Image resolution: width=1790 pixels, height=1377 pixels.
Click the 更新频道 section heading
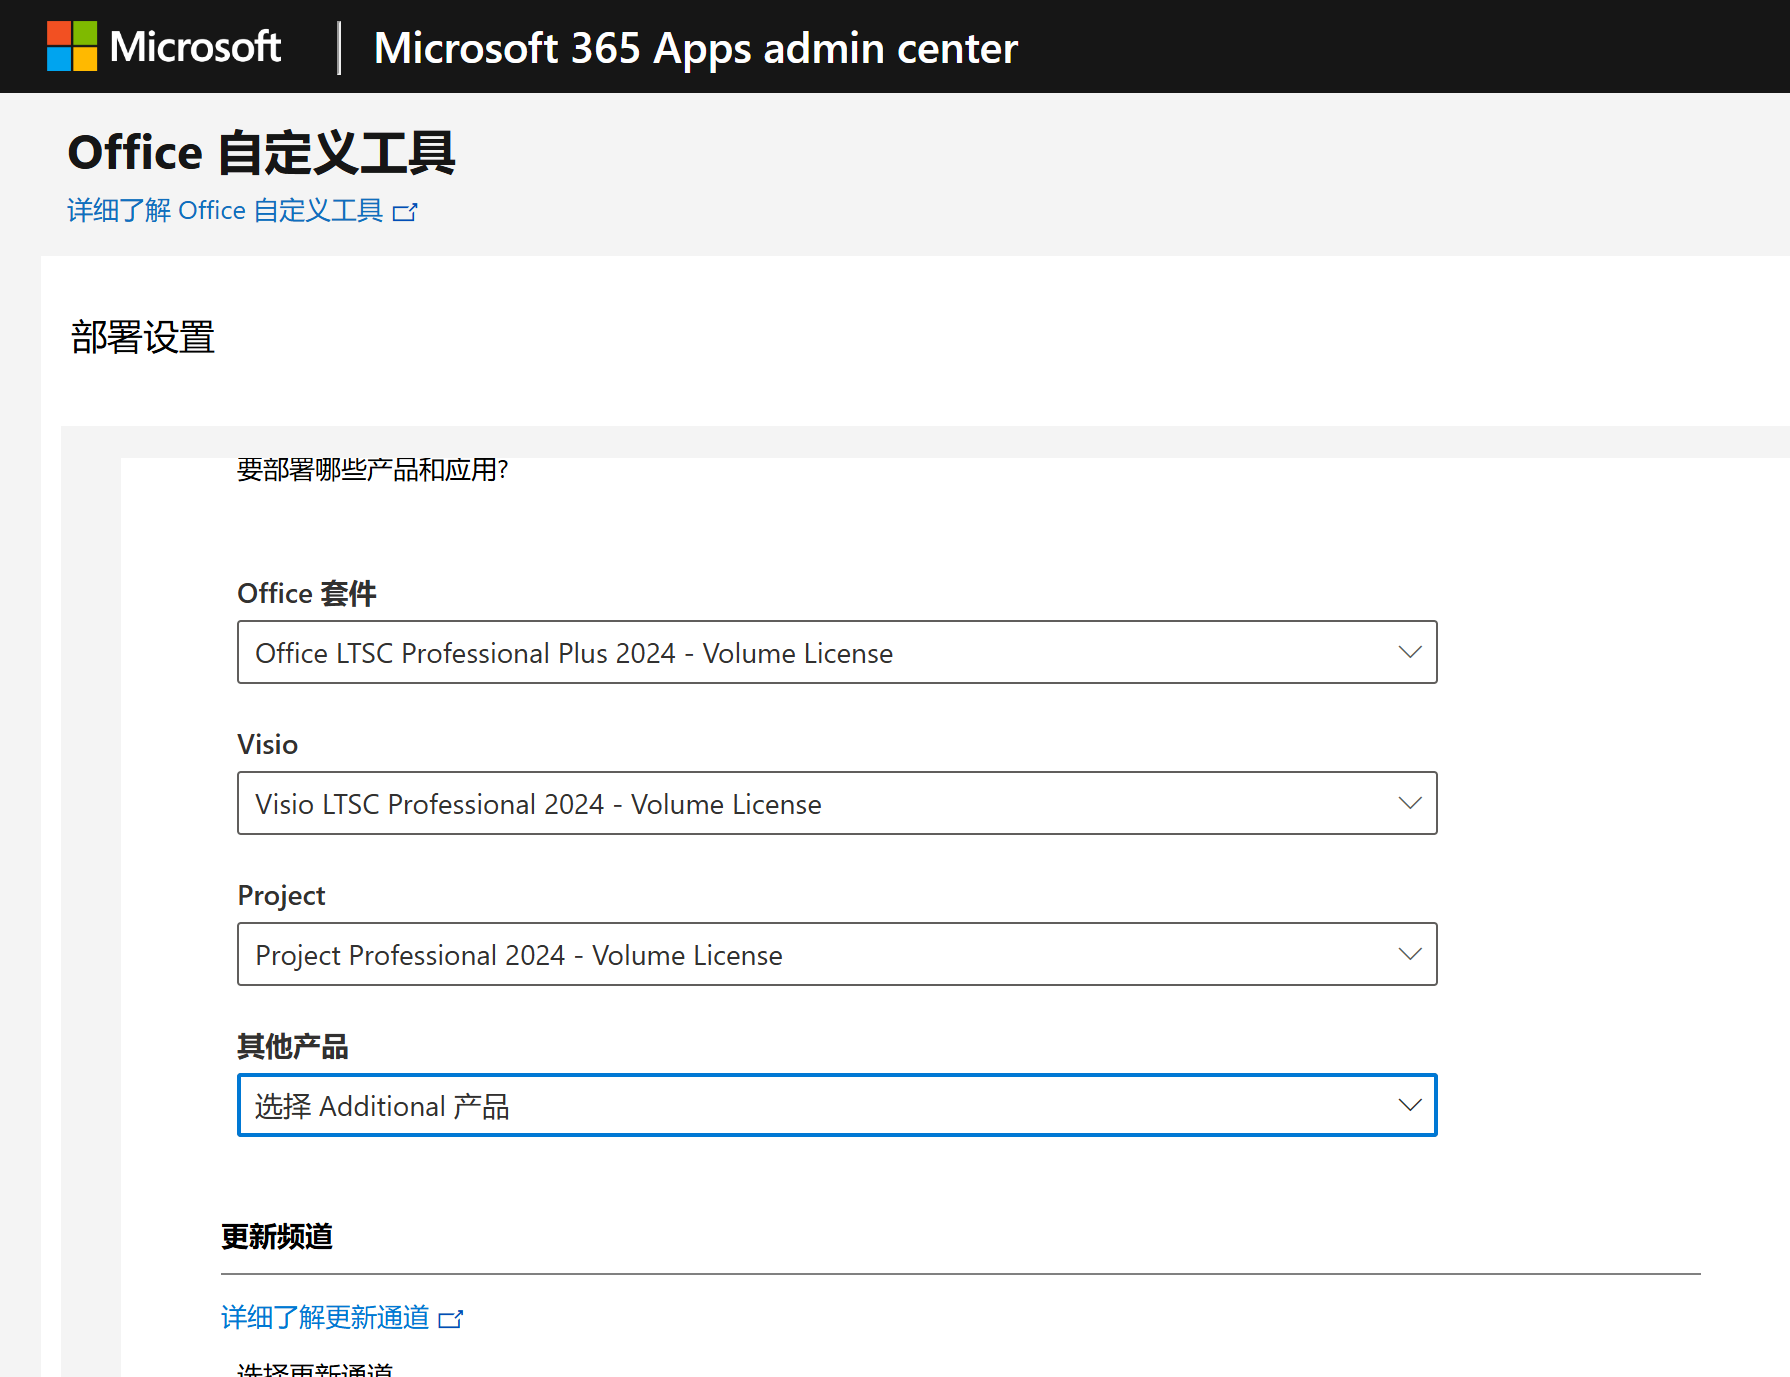point(277,1237)
